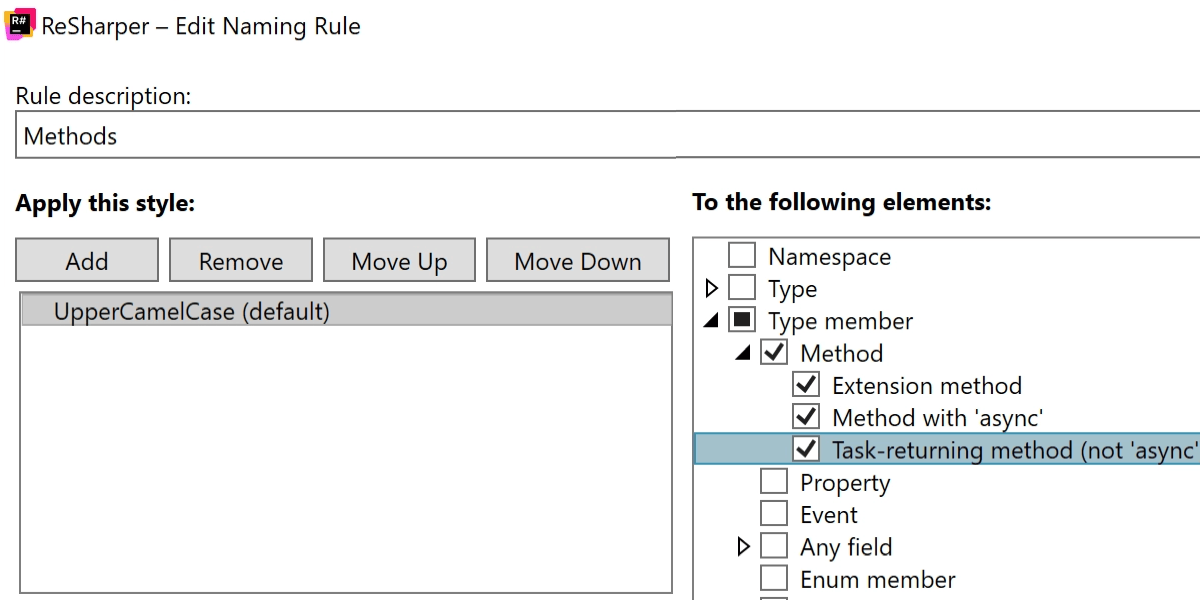1200x600 pixels.
Task: Expand the Any field tree node
Action: coord(743,547)
